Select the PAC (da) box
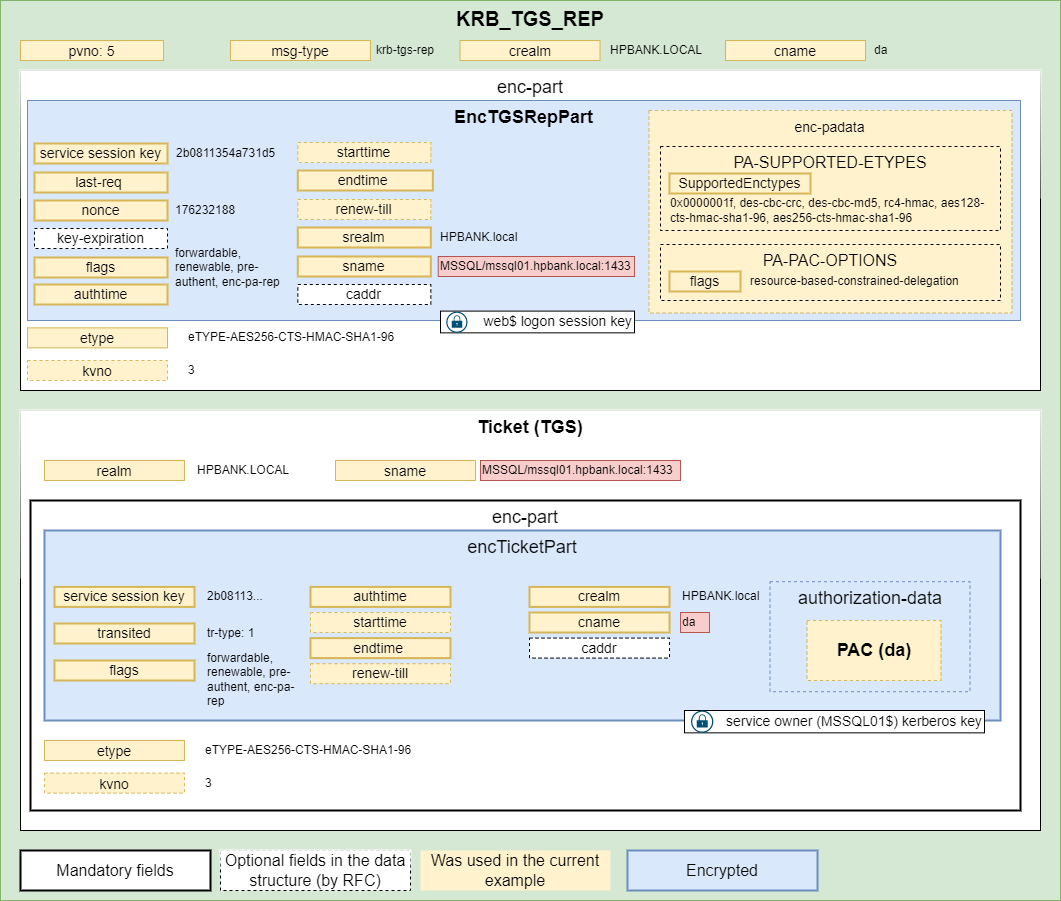Viewport: 1061px width, 901px height. pos(873,650)
